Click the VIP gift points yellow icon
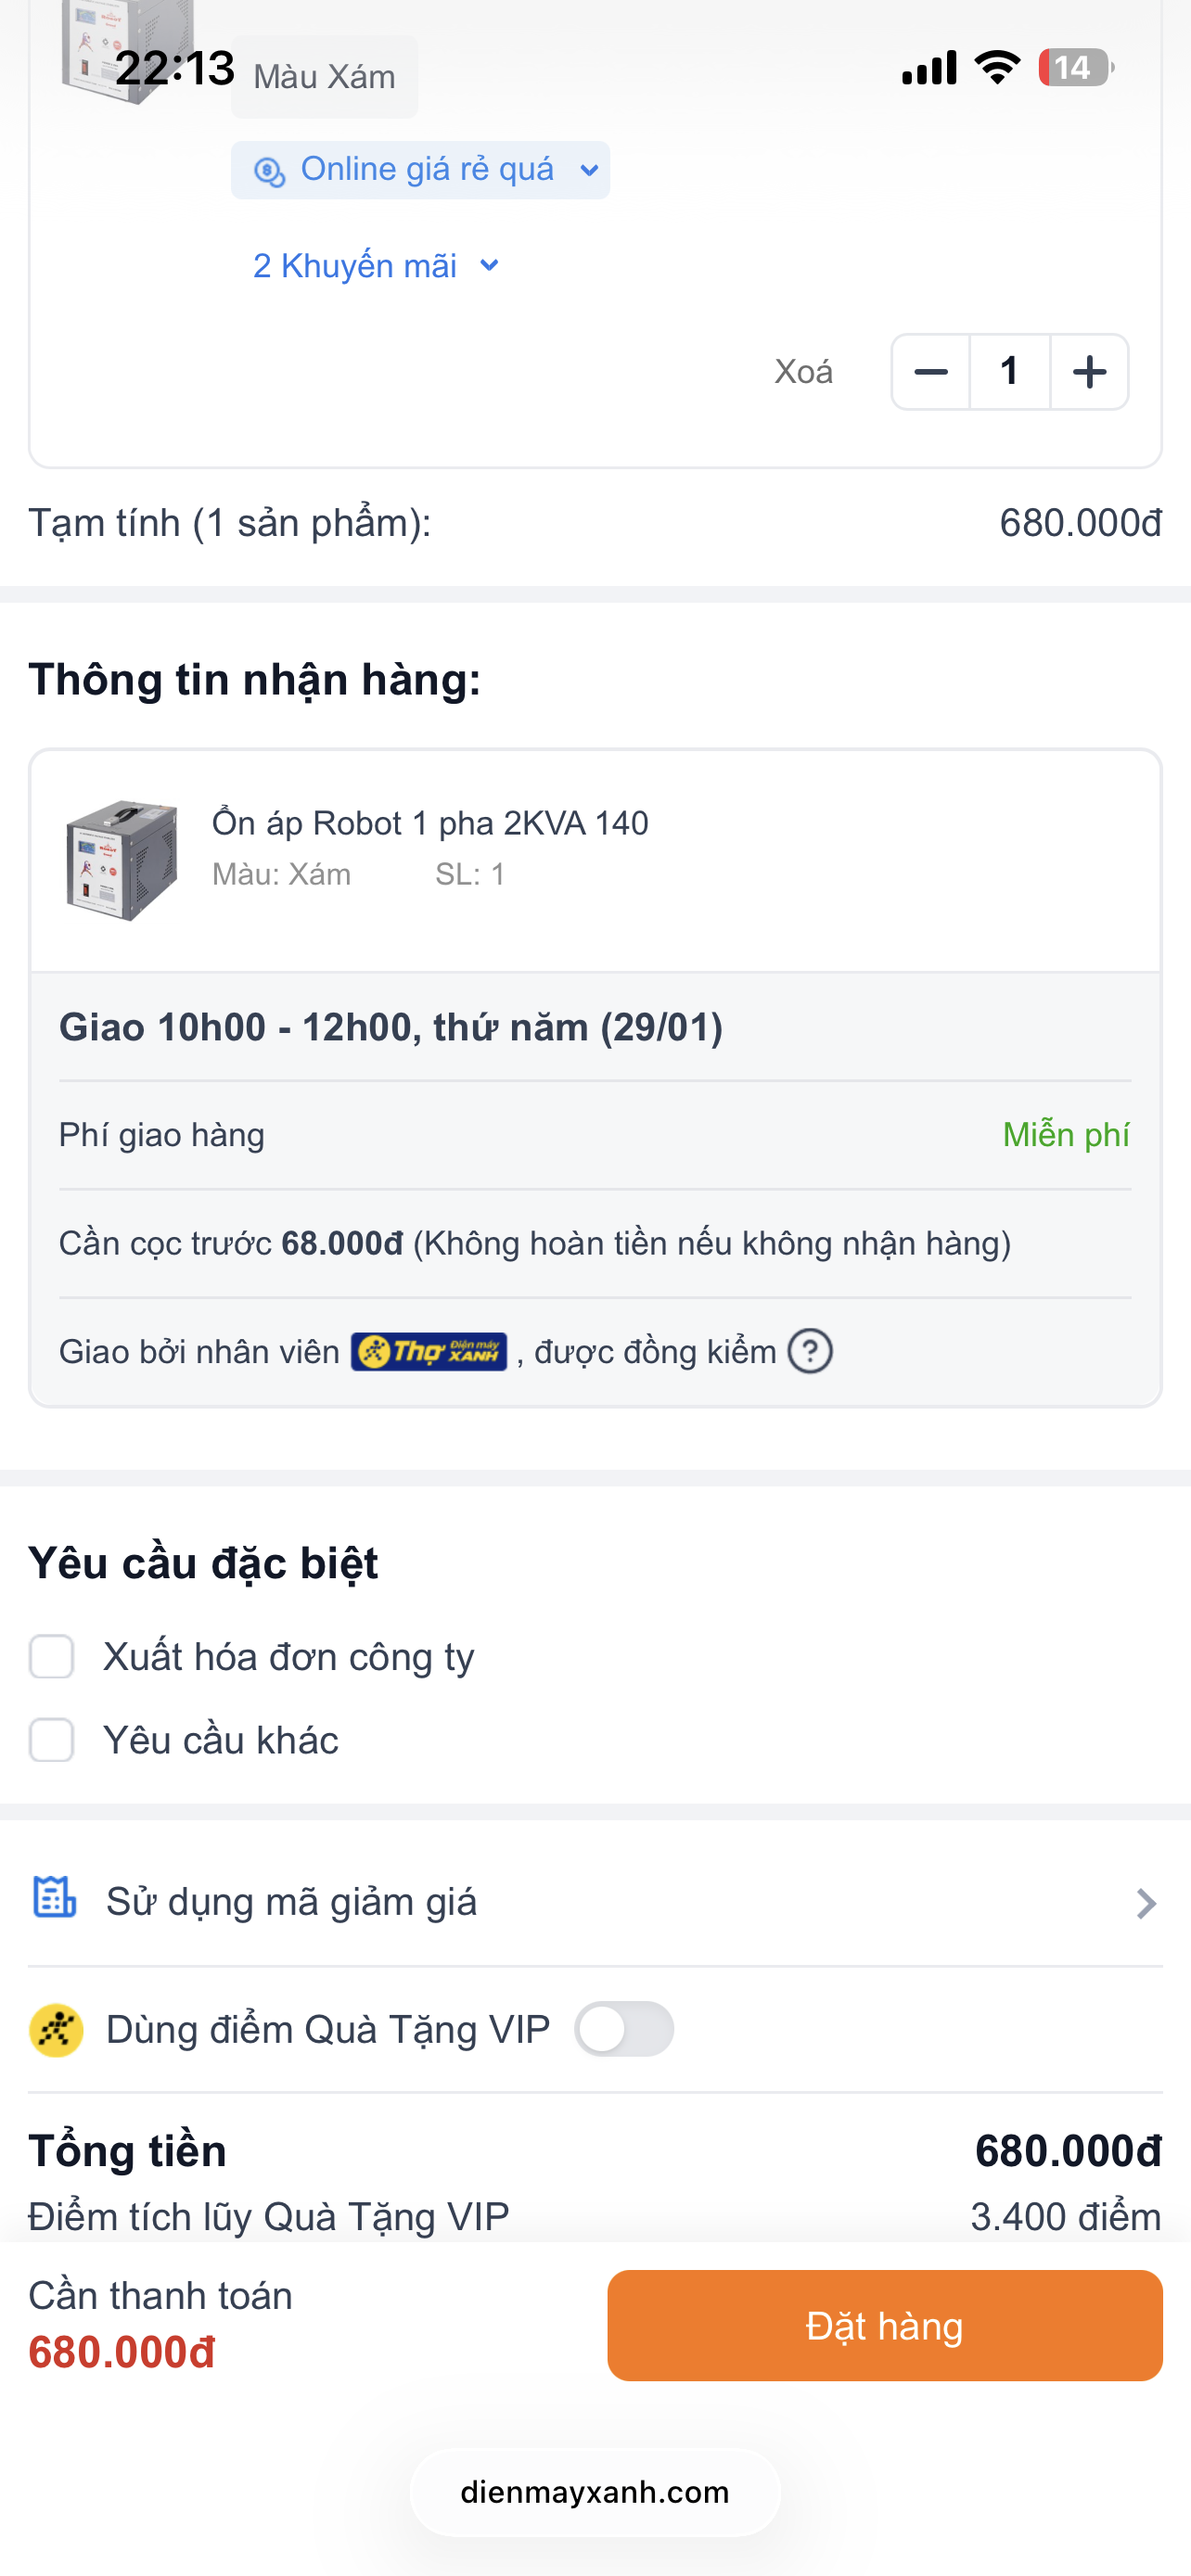This screenshot has height=2576, width=1191. pyautogui.click(x=56, y=2030)
